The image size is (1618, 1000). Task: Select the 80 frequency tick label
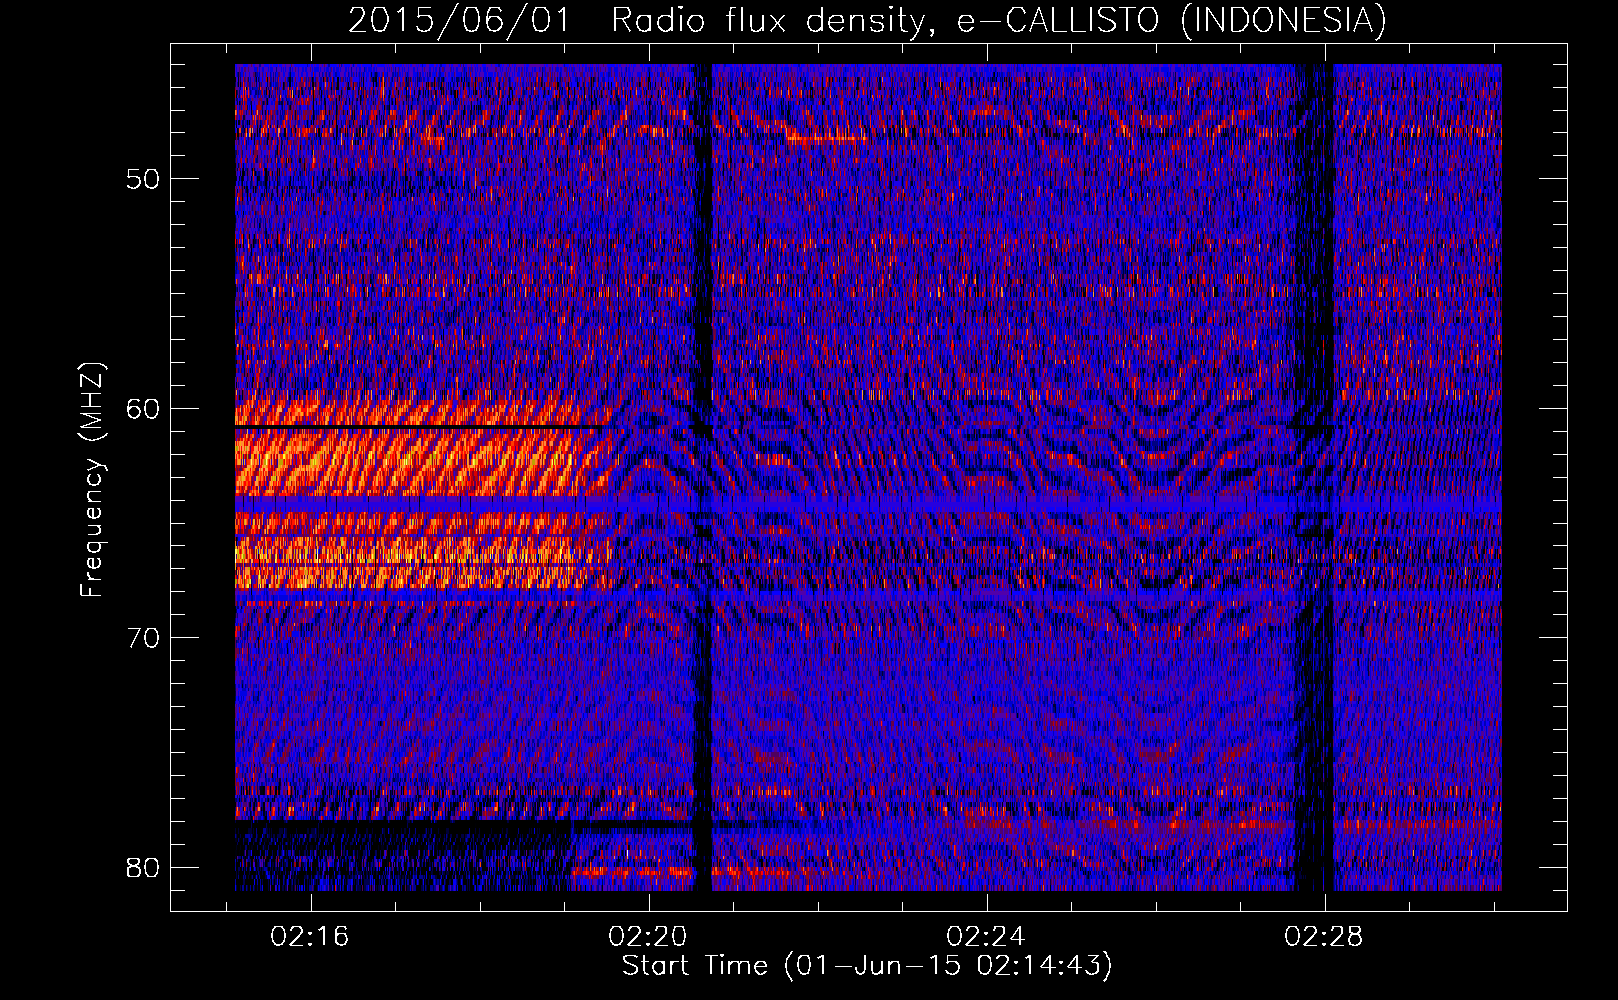coord(144,867)
